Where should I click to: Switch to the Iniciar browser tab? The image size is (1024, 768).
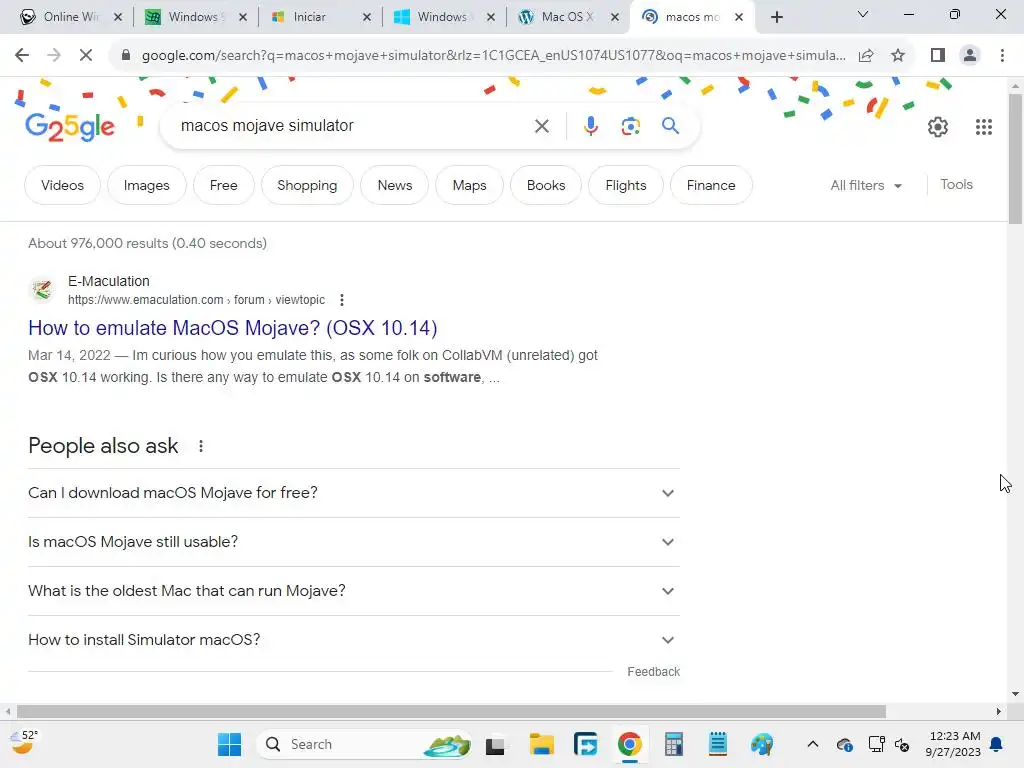(320, 17)
